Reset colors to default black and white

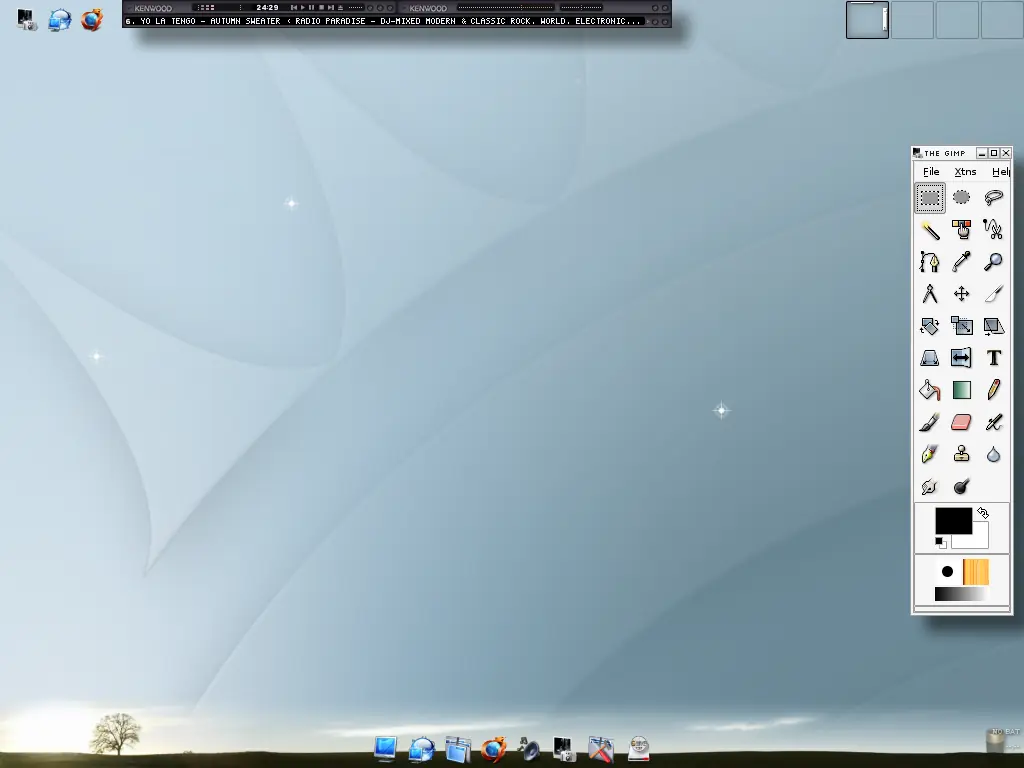point(940,543)
